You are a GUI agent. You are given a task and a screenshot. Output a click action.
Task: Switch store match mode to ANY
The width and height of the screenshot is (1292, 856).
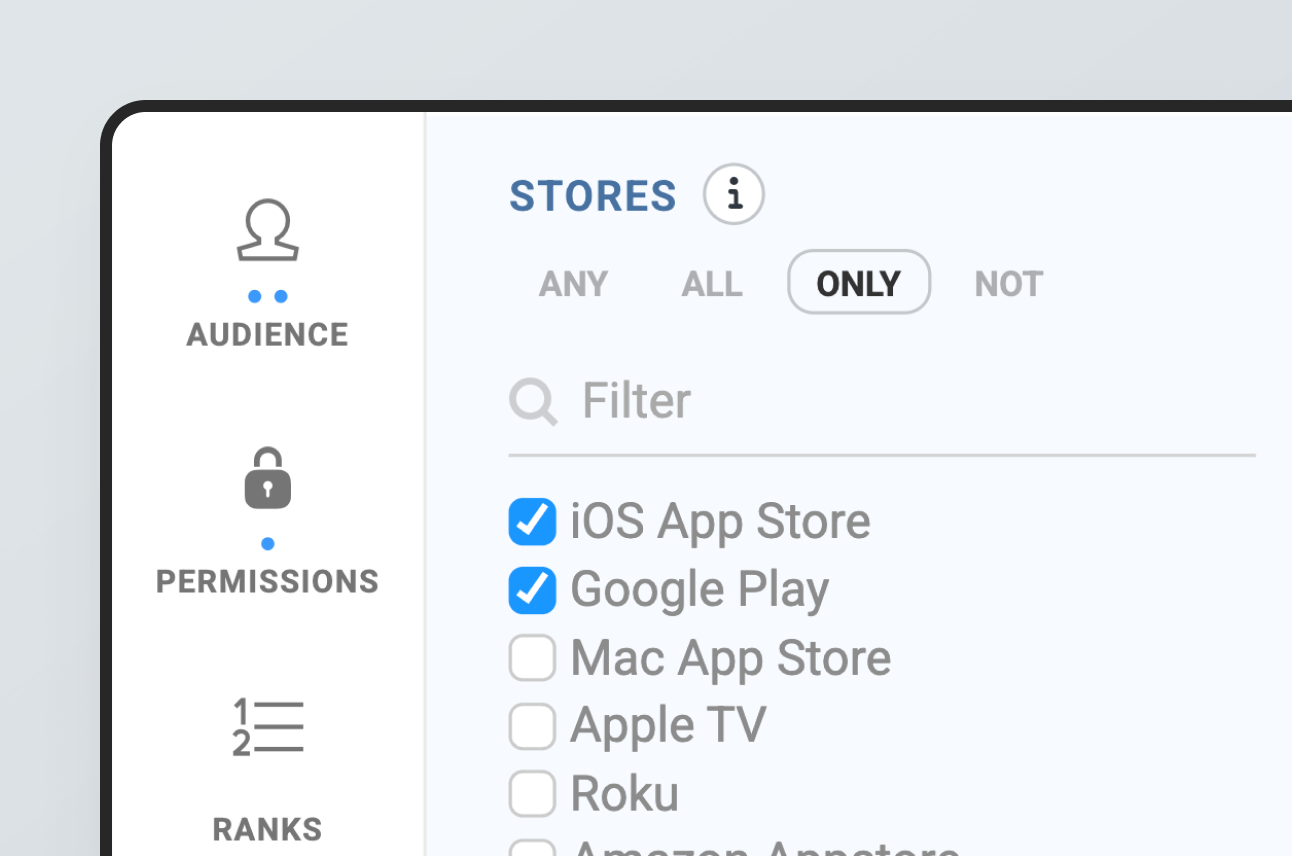pyautogui.click(x=573, y=284)
